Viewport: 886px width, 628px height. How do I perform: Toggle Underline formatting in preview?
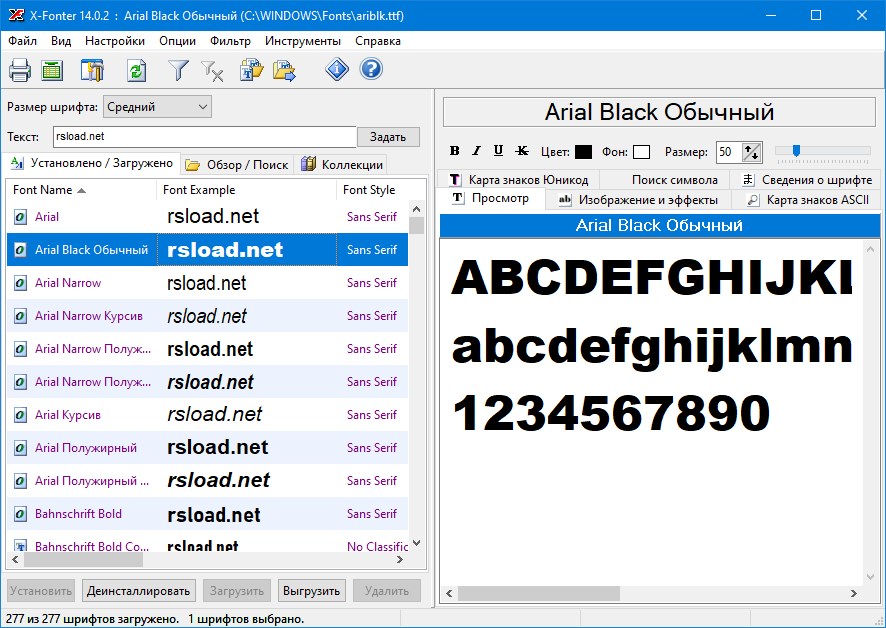click(x=498, y=151)
